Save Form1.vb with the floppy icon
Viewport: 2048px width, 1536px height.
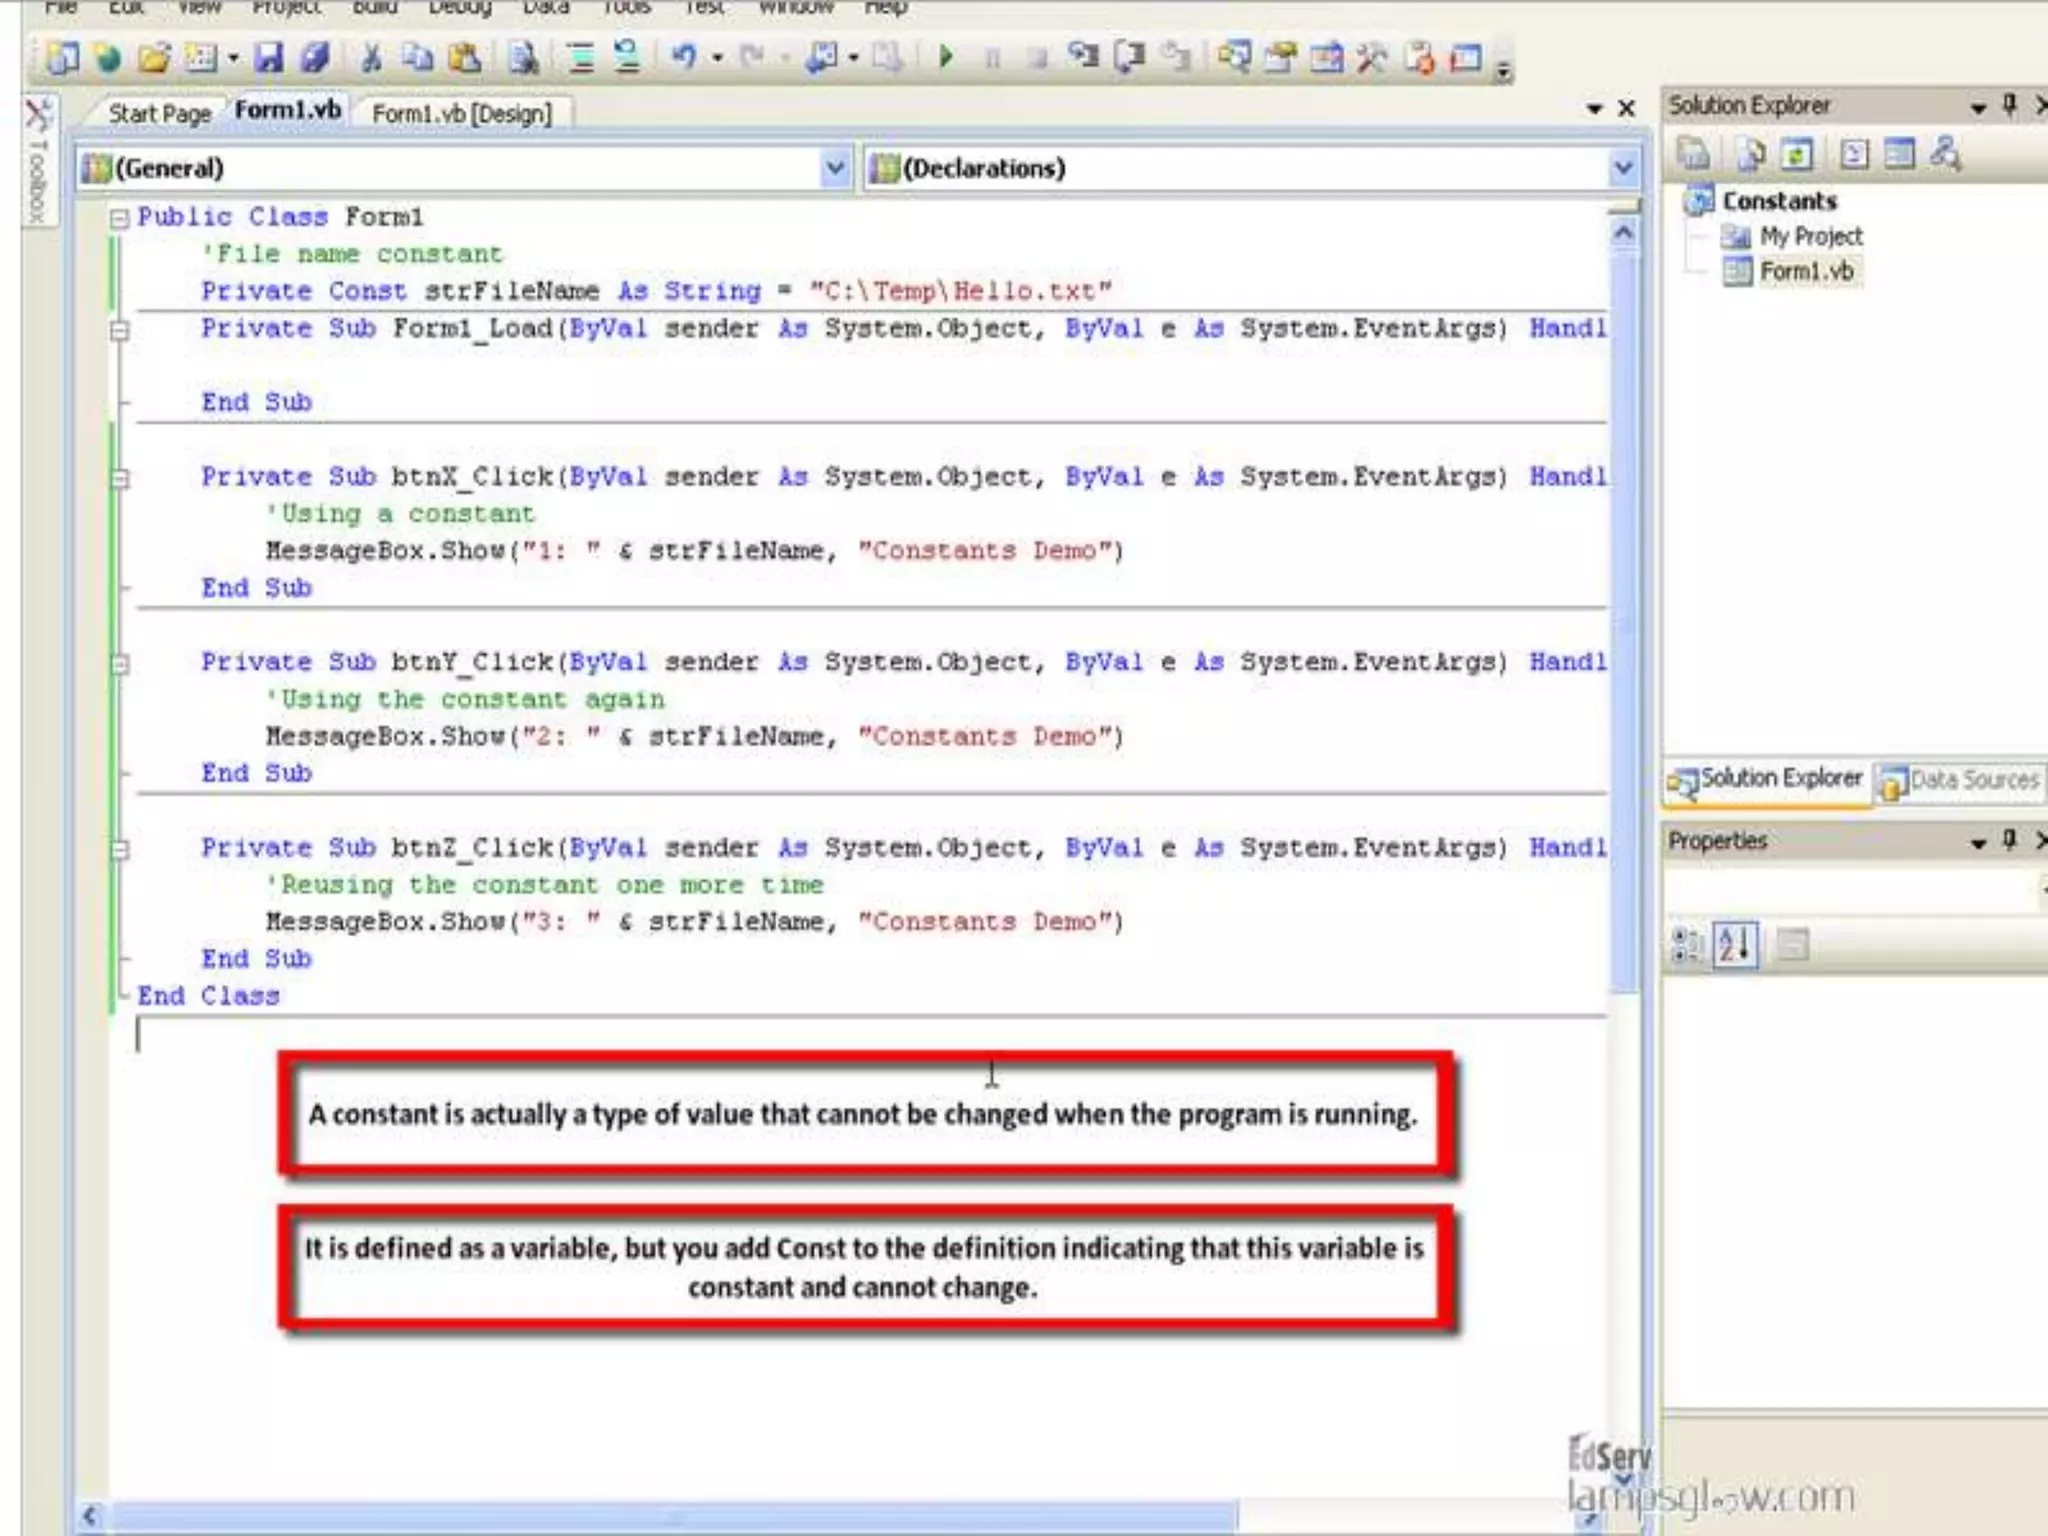click(268, 57)
